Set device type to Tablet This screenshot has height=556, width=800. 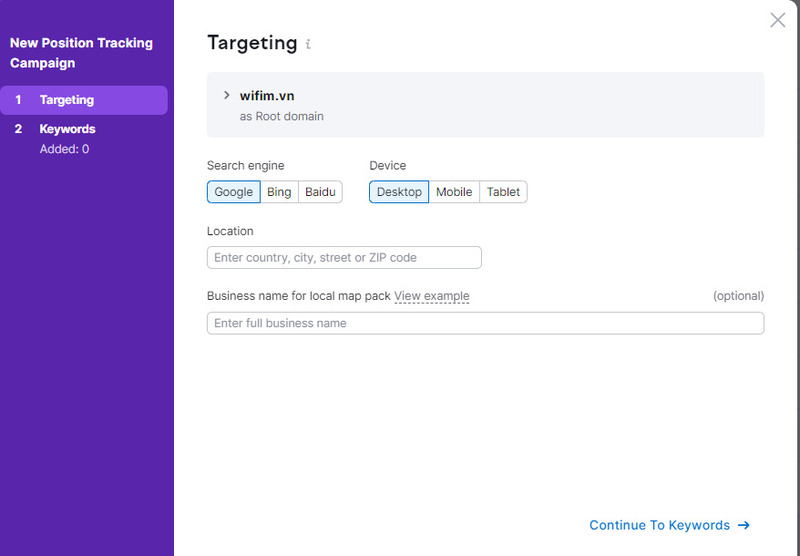[x=503, y=192]
